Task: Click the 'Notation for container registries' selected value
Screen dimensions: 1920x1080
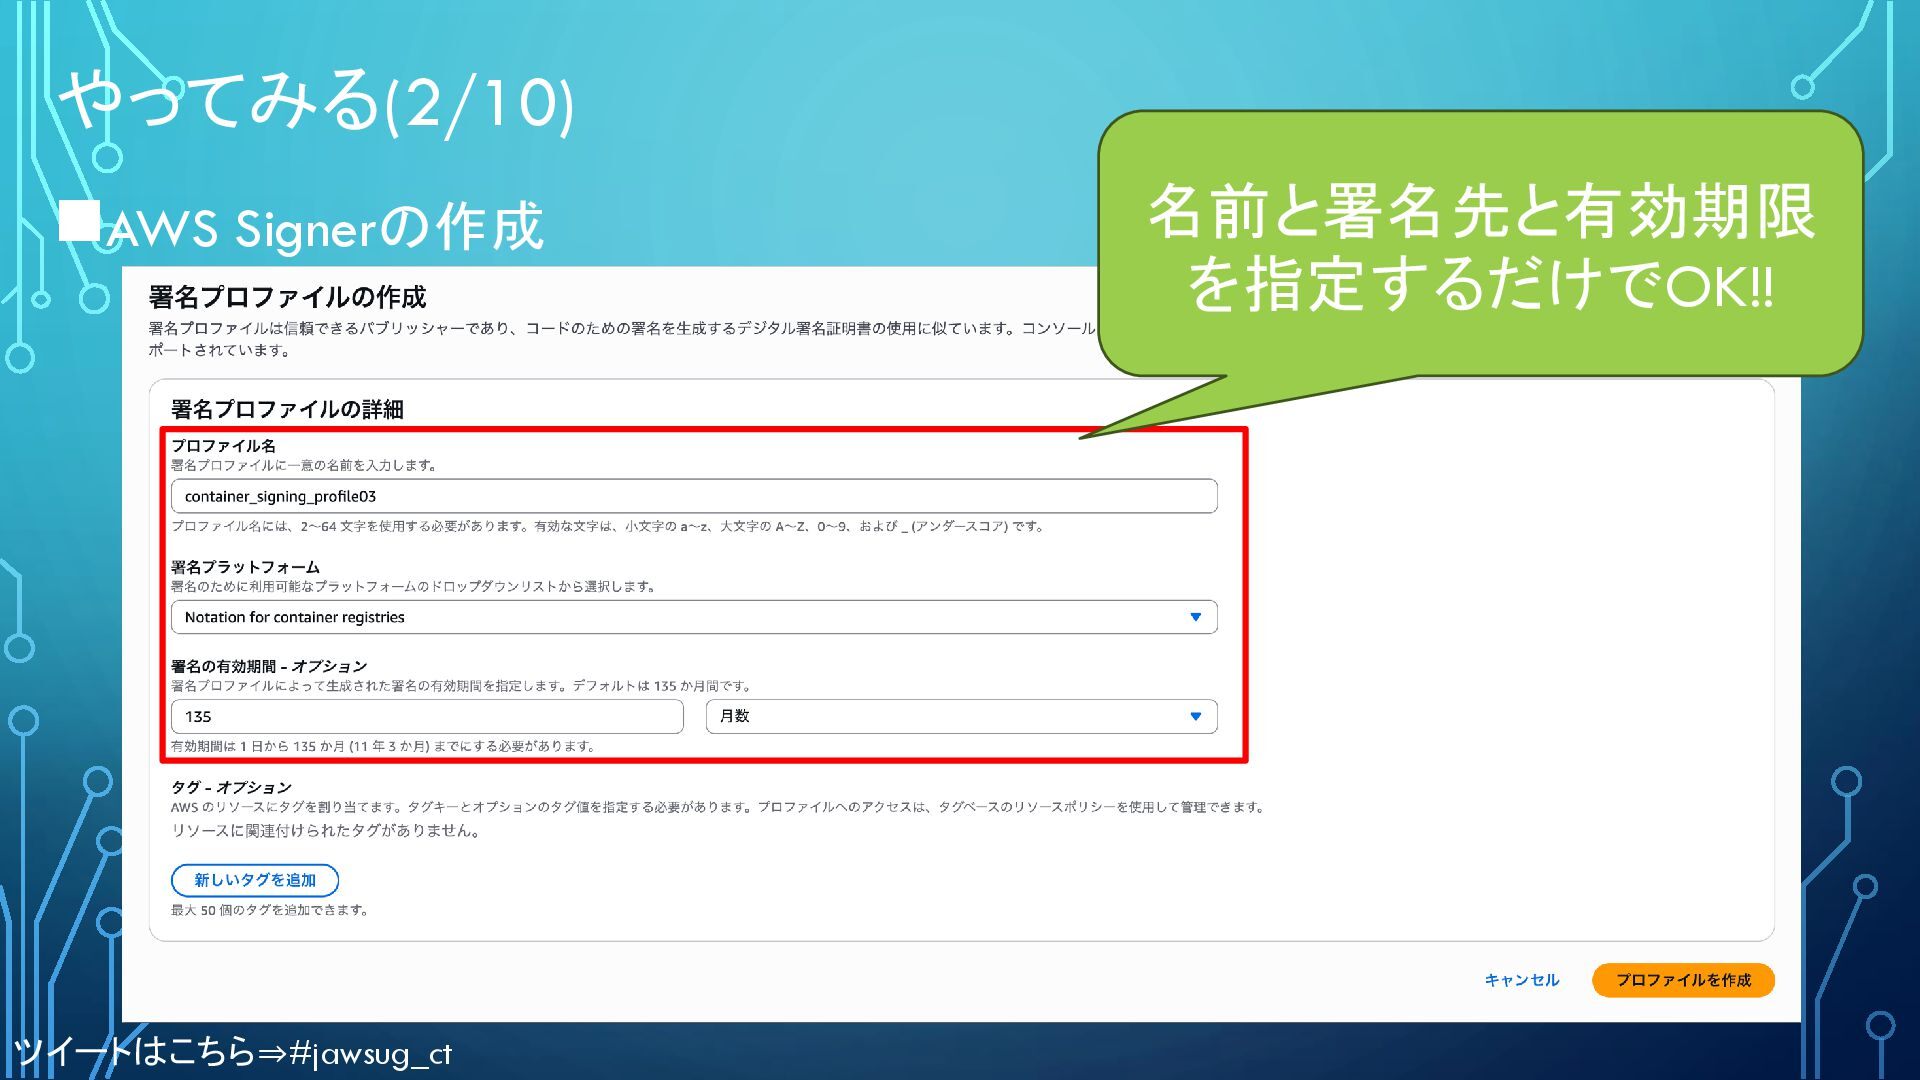Action: (295, 617)
